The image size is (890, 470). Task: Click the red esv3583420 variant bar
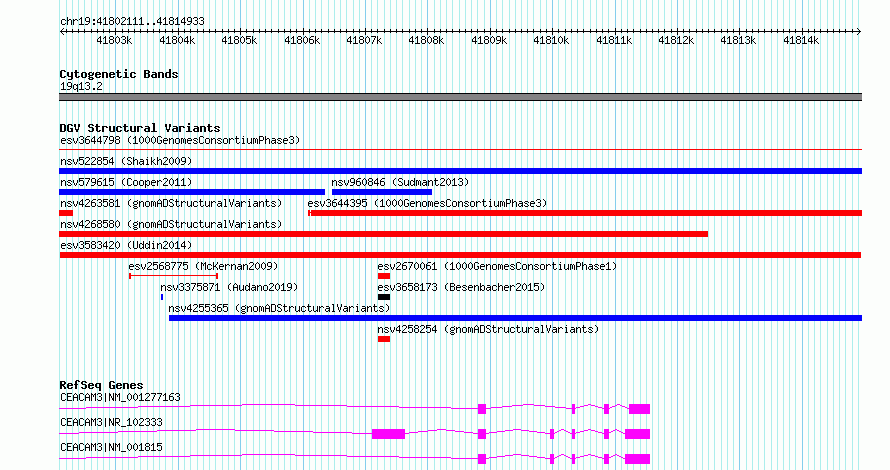coord(460,255)
